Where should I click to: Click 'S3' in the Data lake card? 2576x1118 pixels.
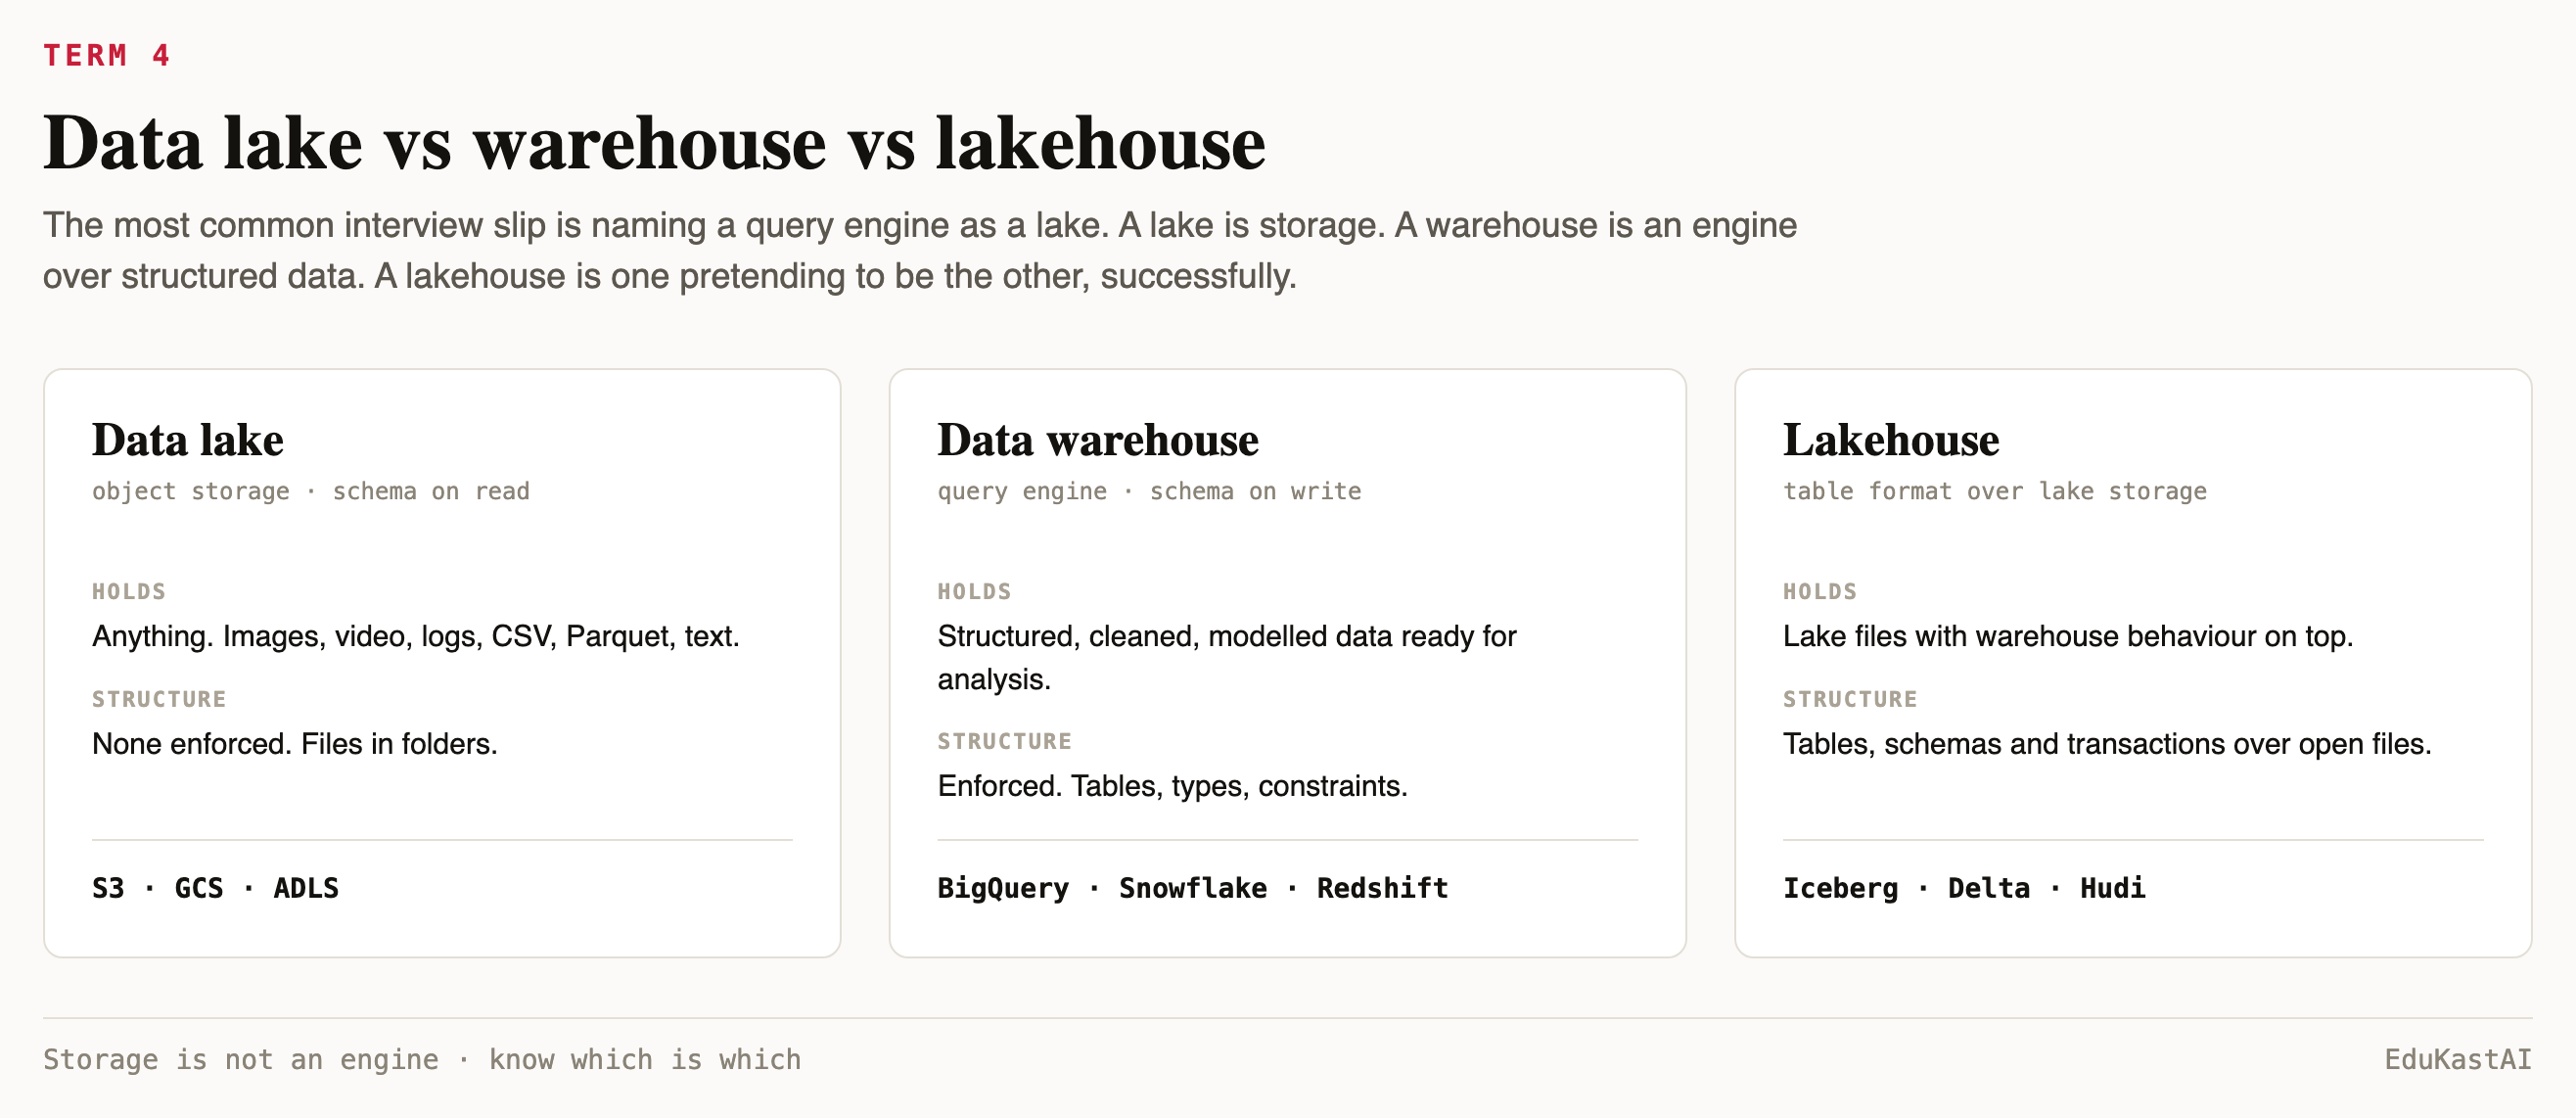[108, 888]
